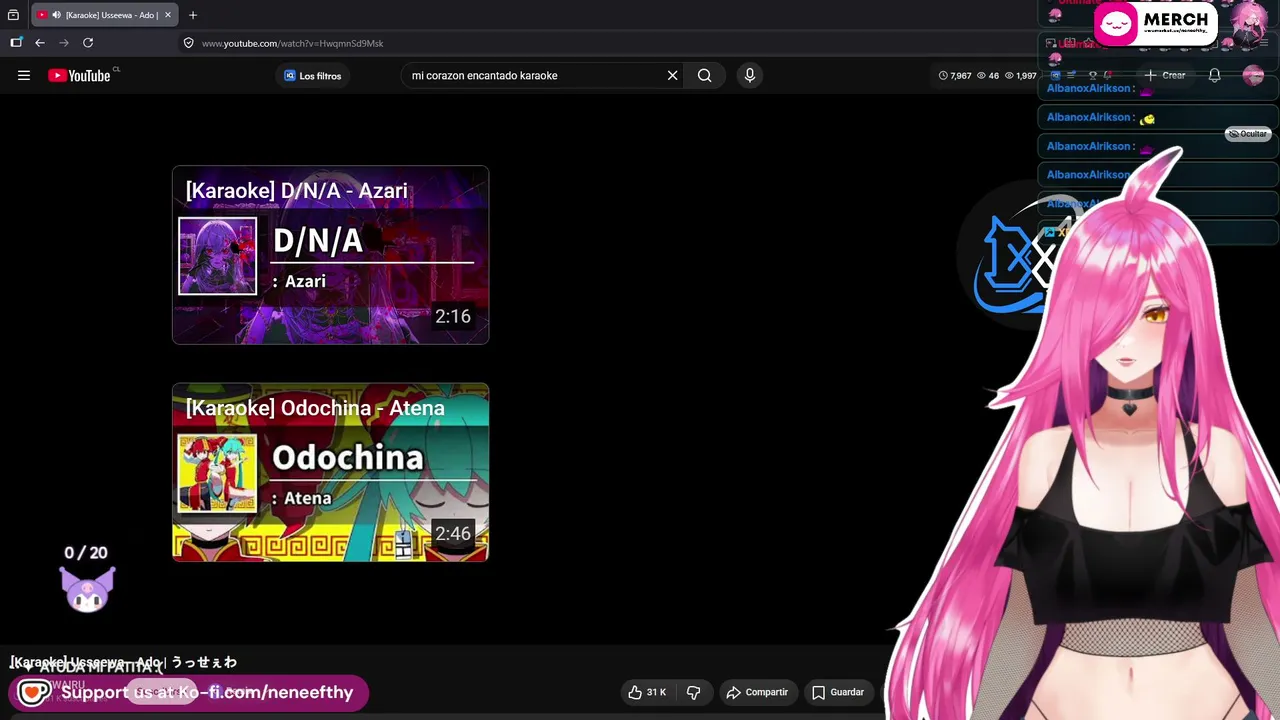
Task: Start voice search with microphone
Action: (750, 75)
